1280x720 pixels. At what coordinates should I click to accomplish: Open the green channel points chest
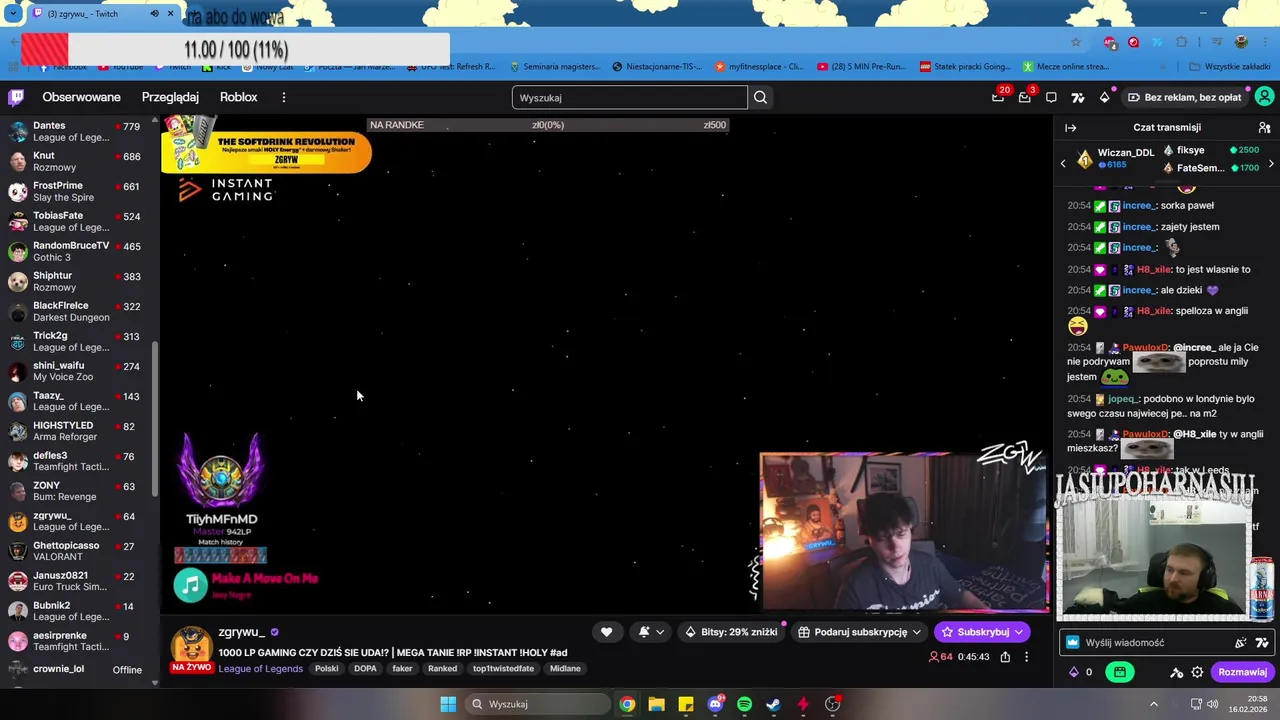pos(1120,672)
